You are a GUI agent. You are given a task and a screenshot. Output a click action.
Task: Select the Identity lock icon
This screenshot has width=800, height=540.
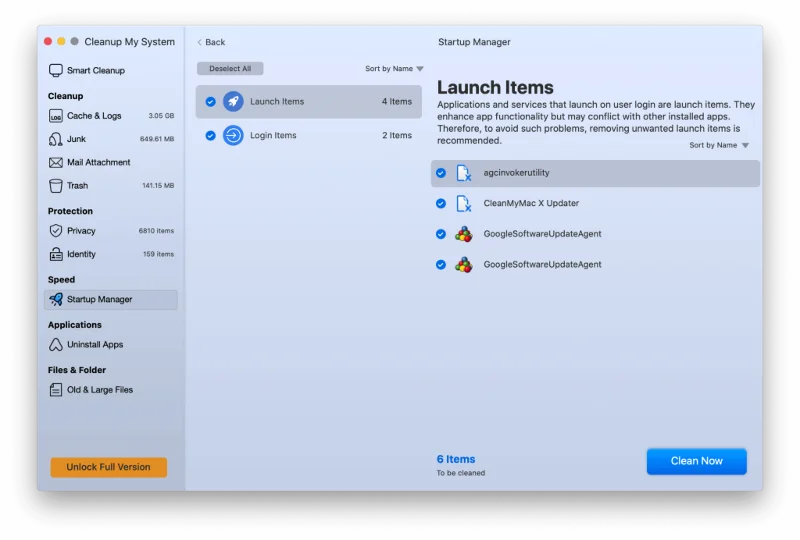(56, 254)
